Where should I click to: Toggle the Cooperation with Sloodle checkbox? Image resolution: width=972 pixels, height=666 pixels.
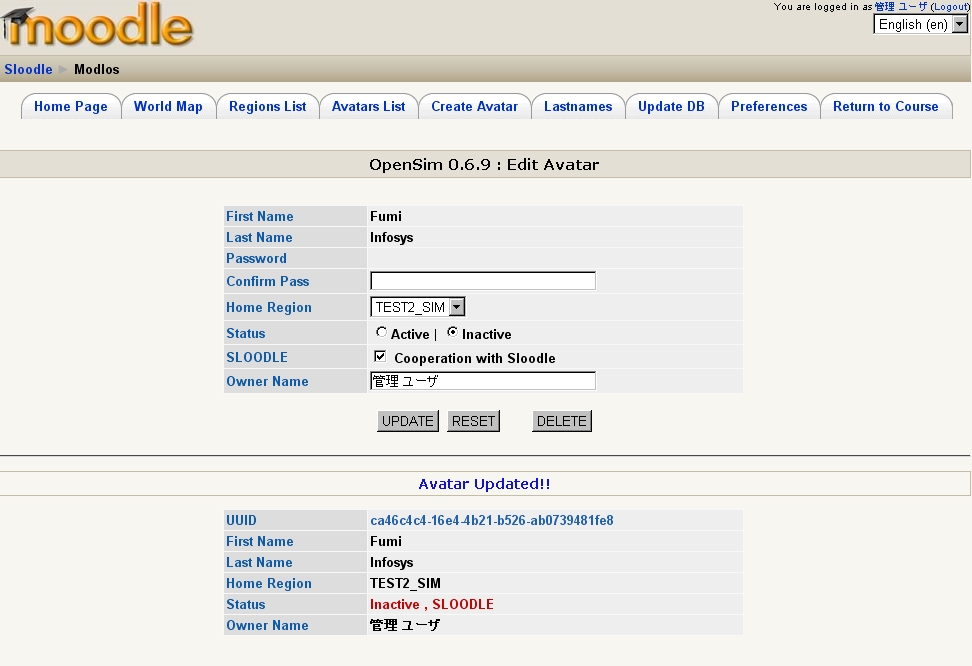click(380, 357)
